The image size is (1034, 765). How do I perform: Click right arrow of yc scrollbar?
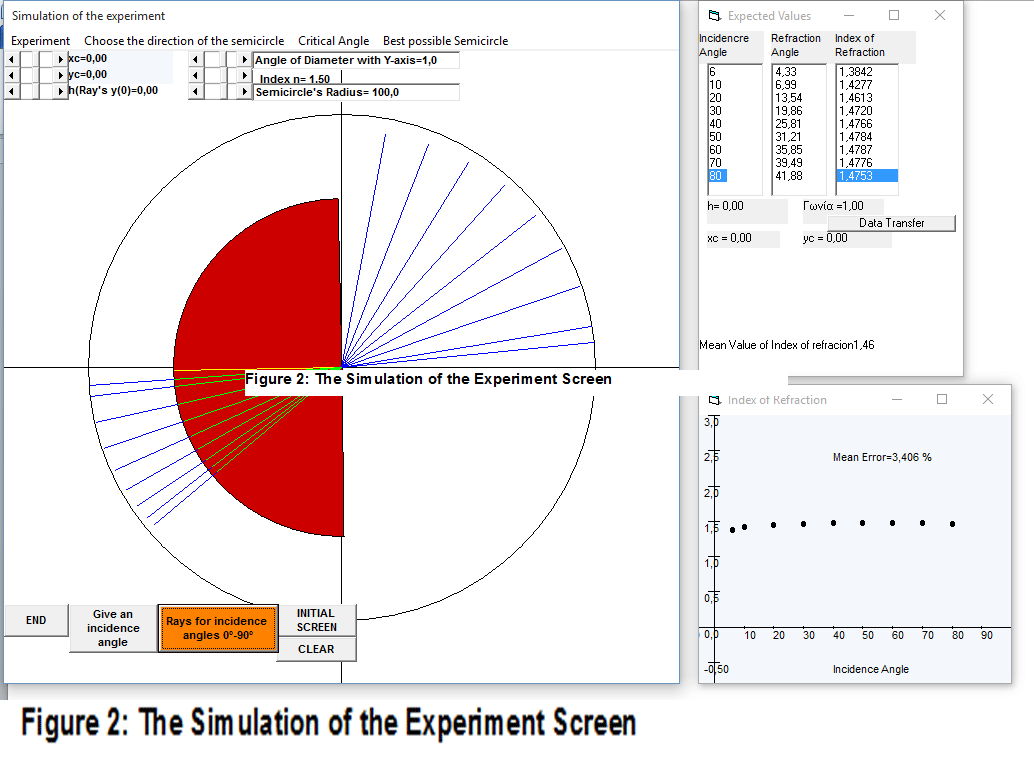(x=61, y=75)
